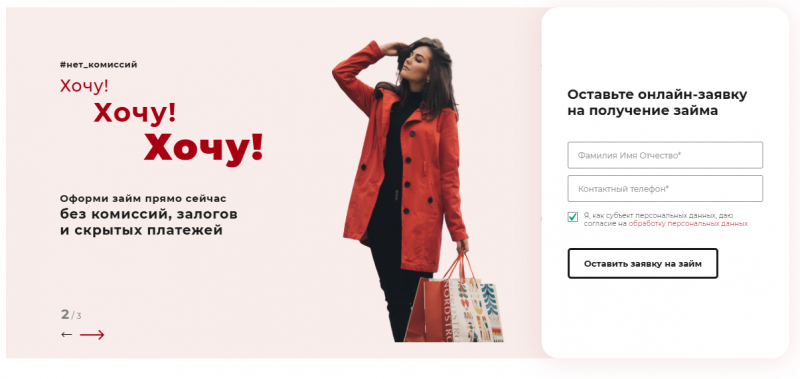Click the без комиссий, залогов text

tap(148, 214)
